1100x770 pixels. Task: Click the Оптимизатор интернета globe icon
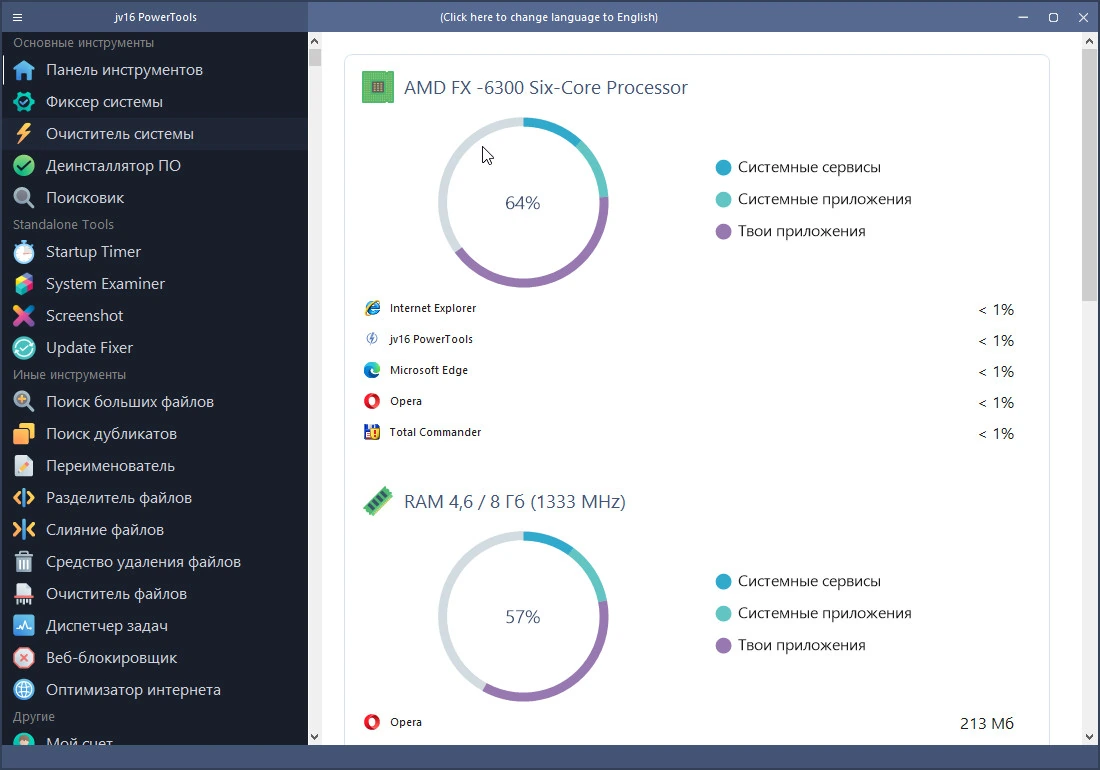coord(24,690)
